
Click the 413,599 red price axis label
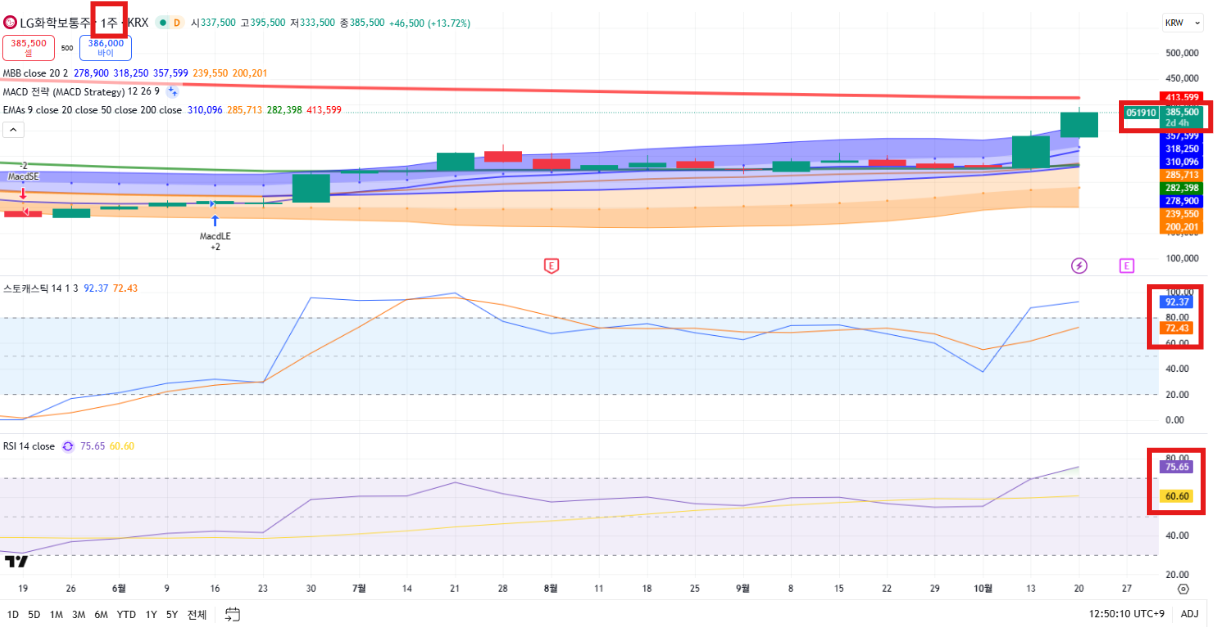click(1180, 97)
